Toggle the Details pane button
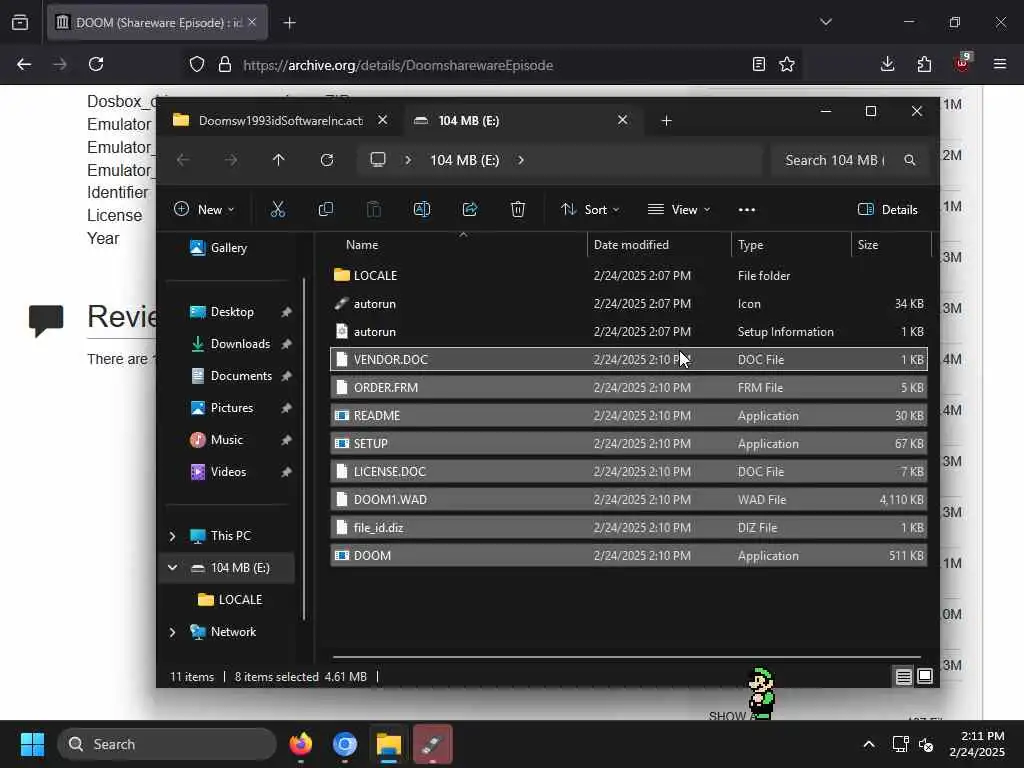This screenshot has height=768, width=1024. [888, 210]
